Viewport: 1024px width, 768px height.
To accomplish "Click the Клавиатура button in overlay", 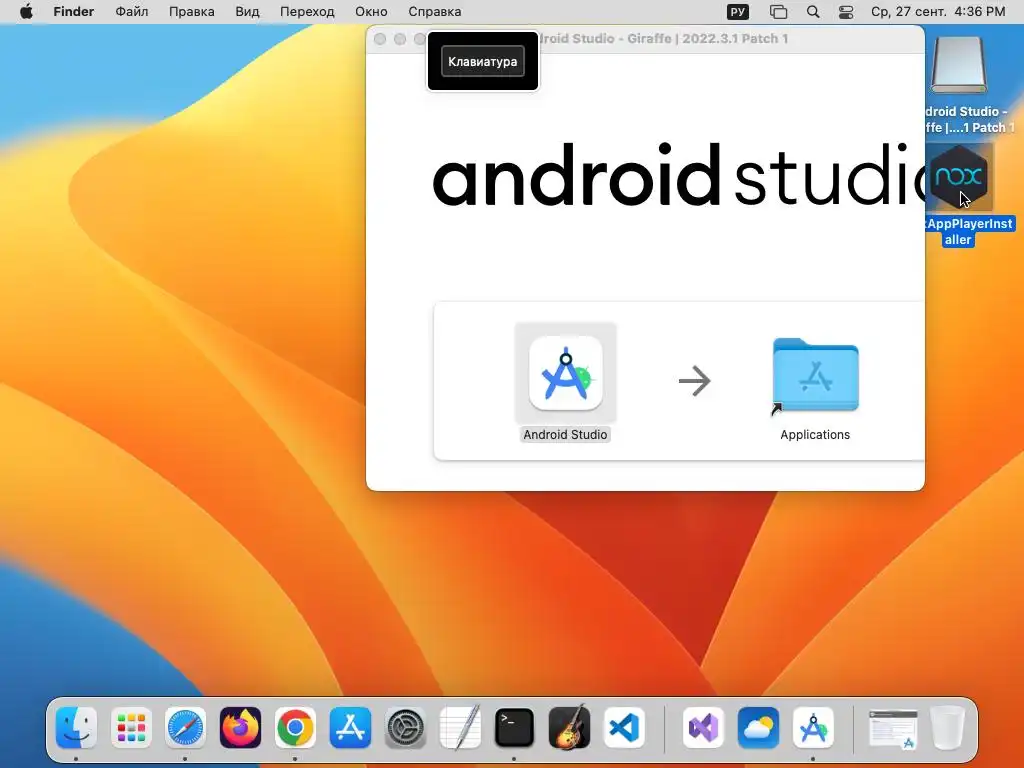I will tap(483, 61).
